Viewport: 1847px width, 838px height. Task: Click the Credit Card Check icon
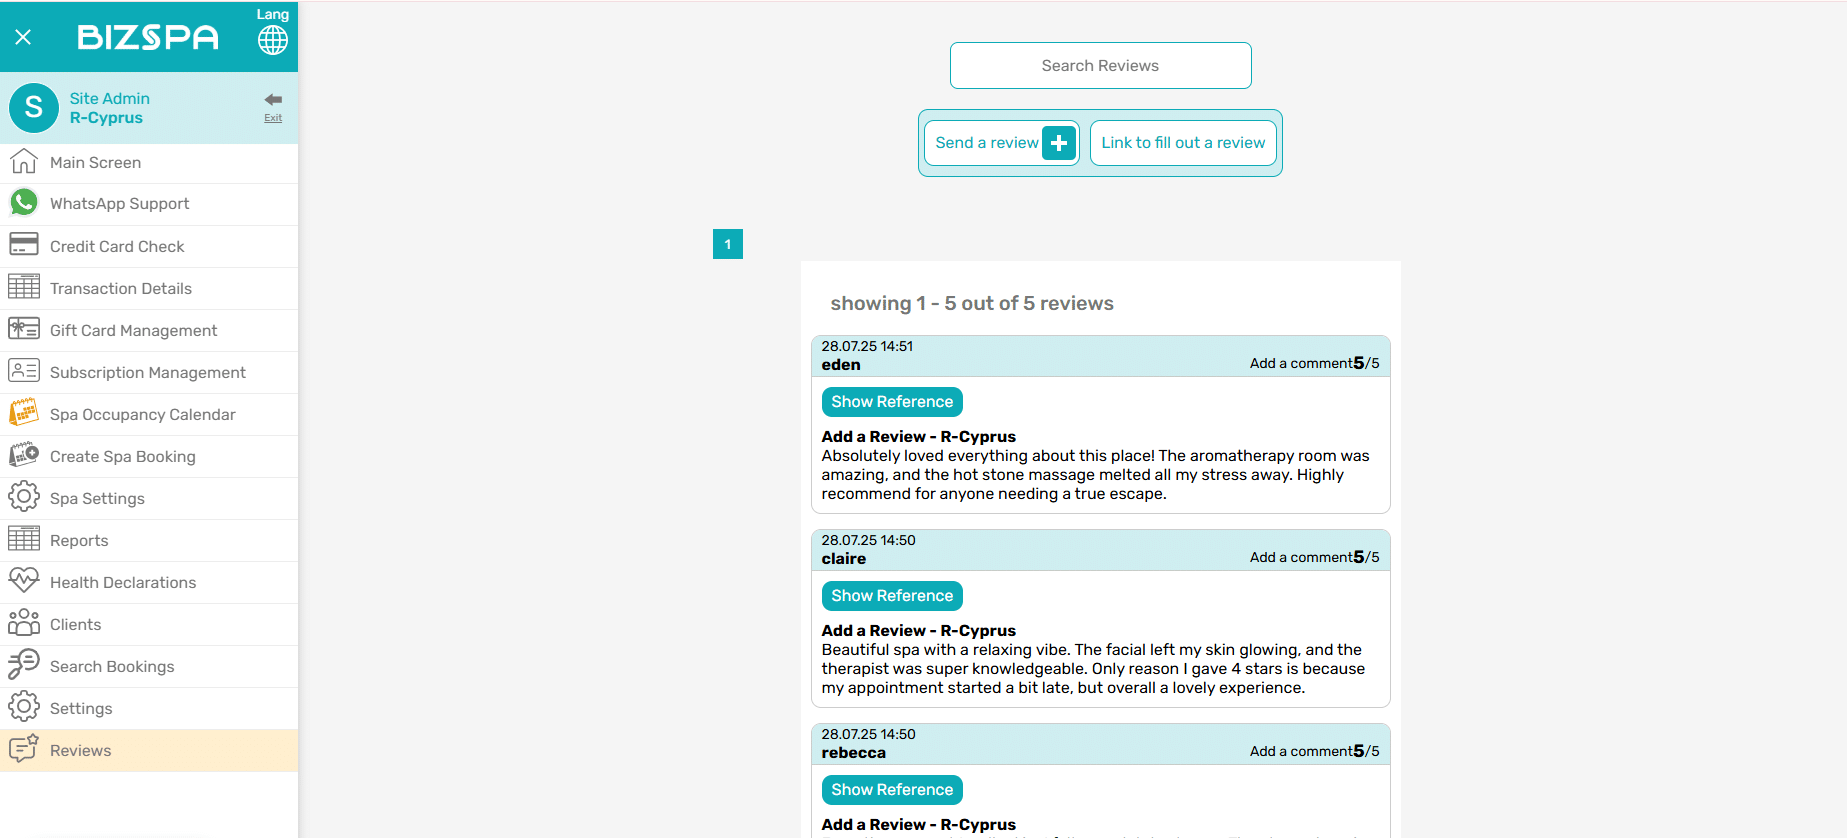[24, 245]
